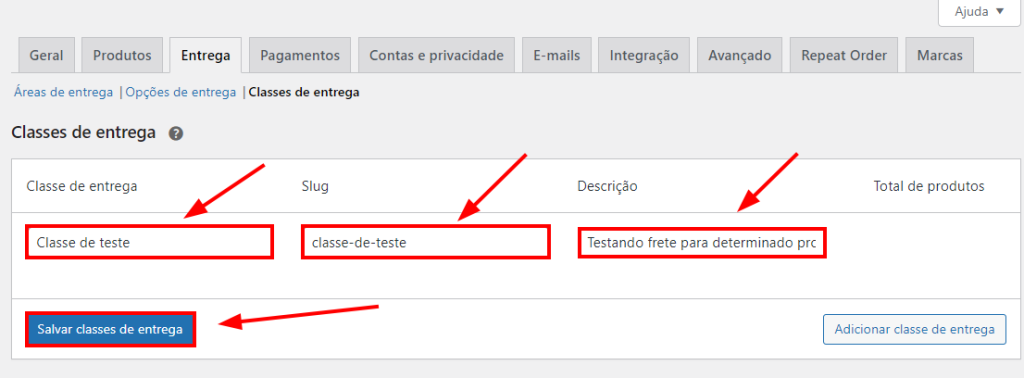Switch to the E-mails tab
1024x378 pixels.
(x=556, y=55)
